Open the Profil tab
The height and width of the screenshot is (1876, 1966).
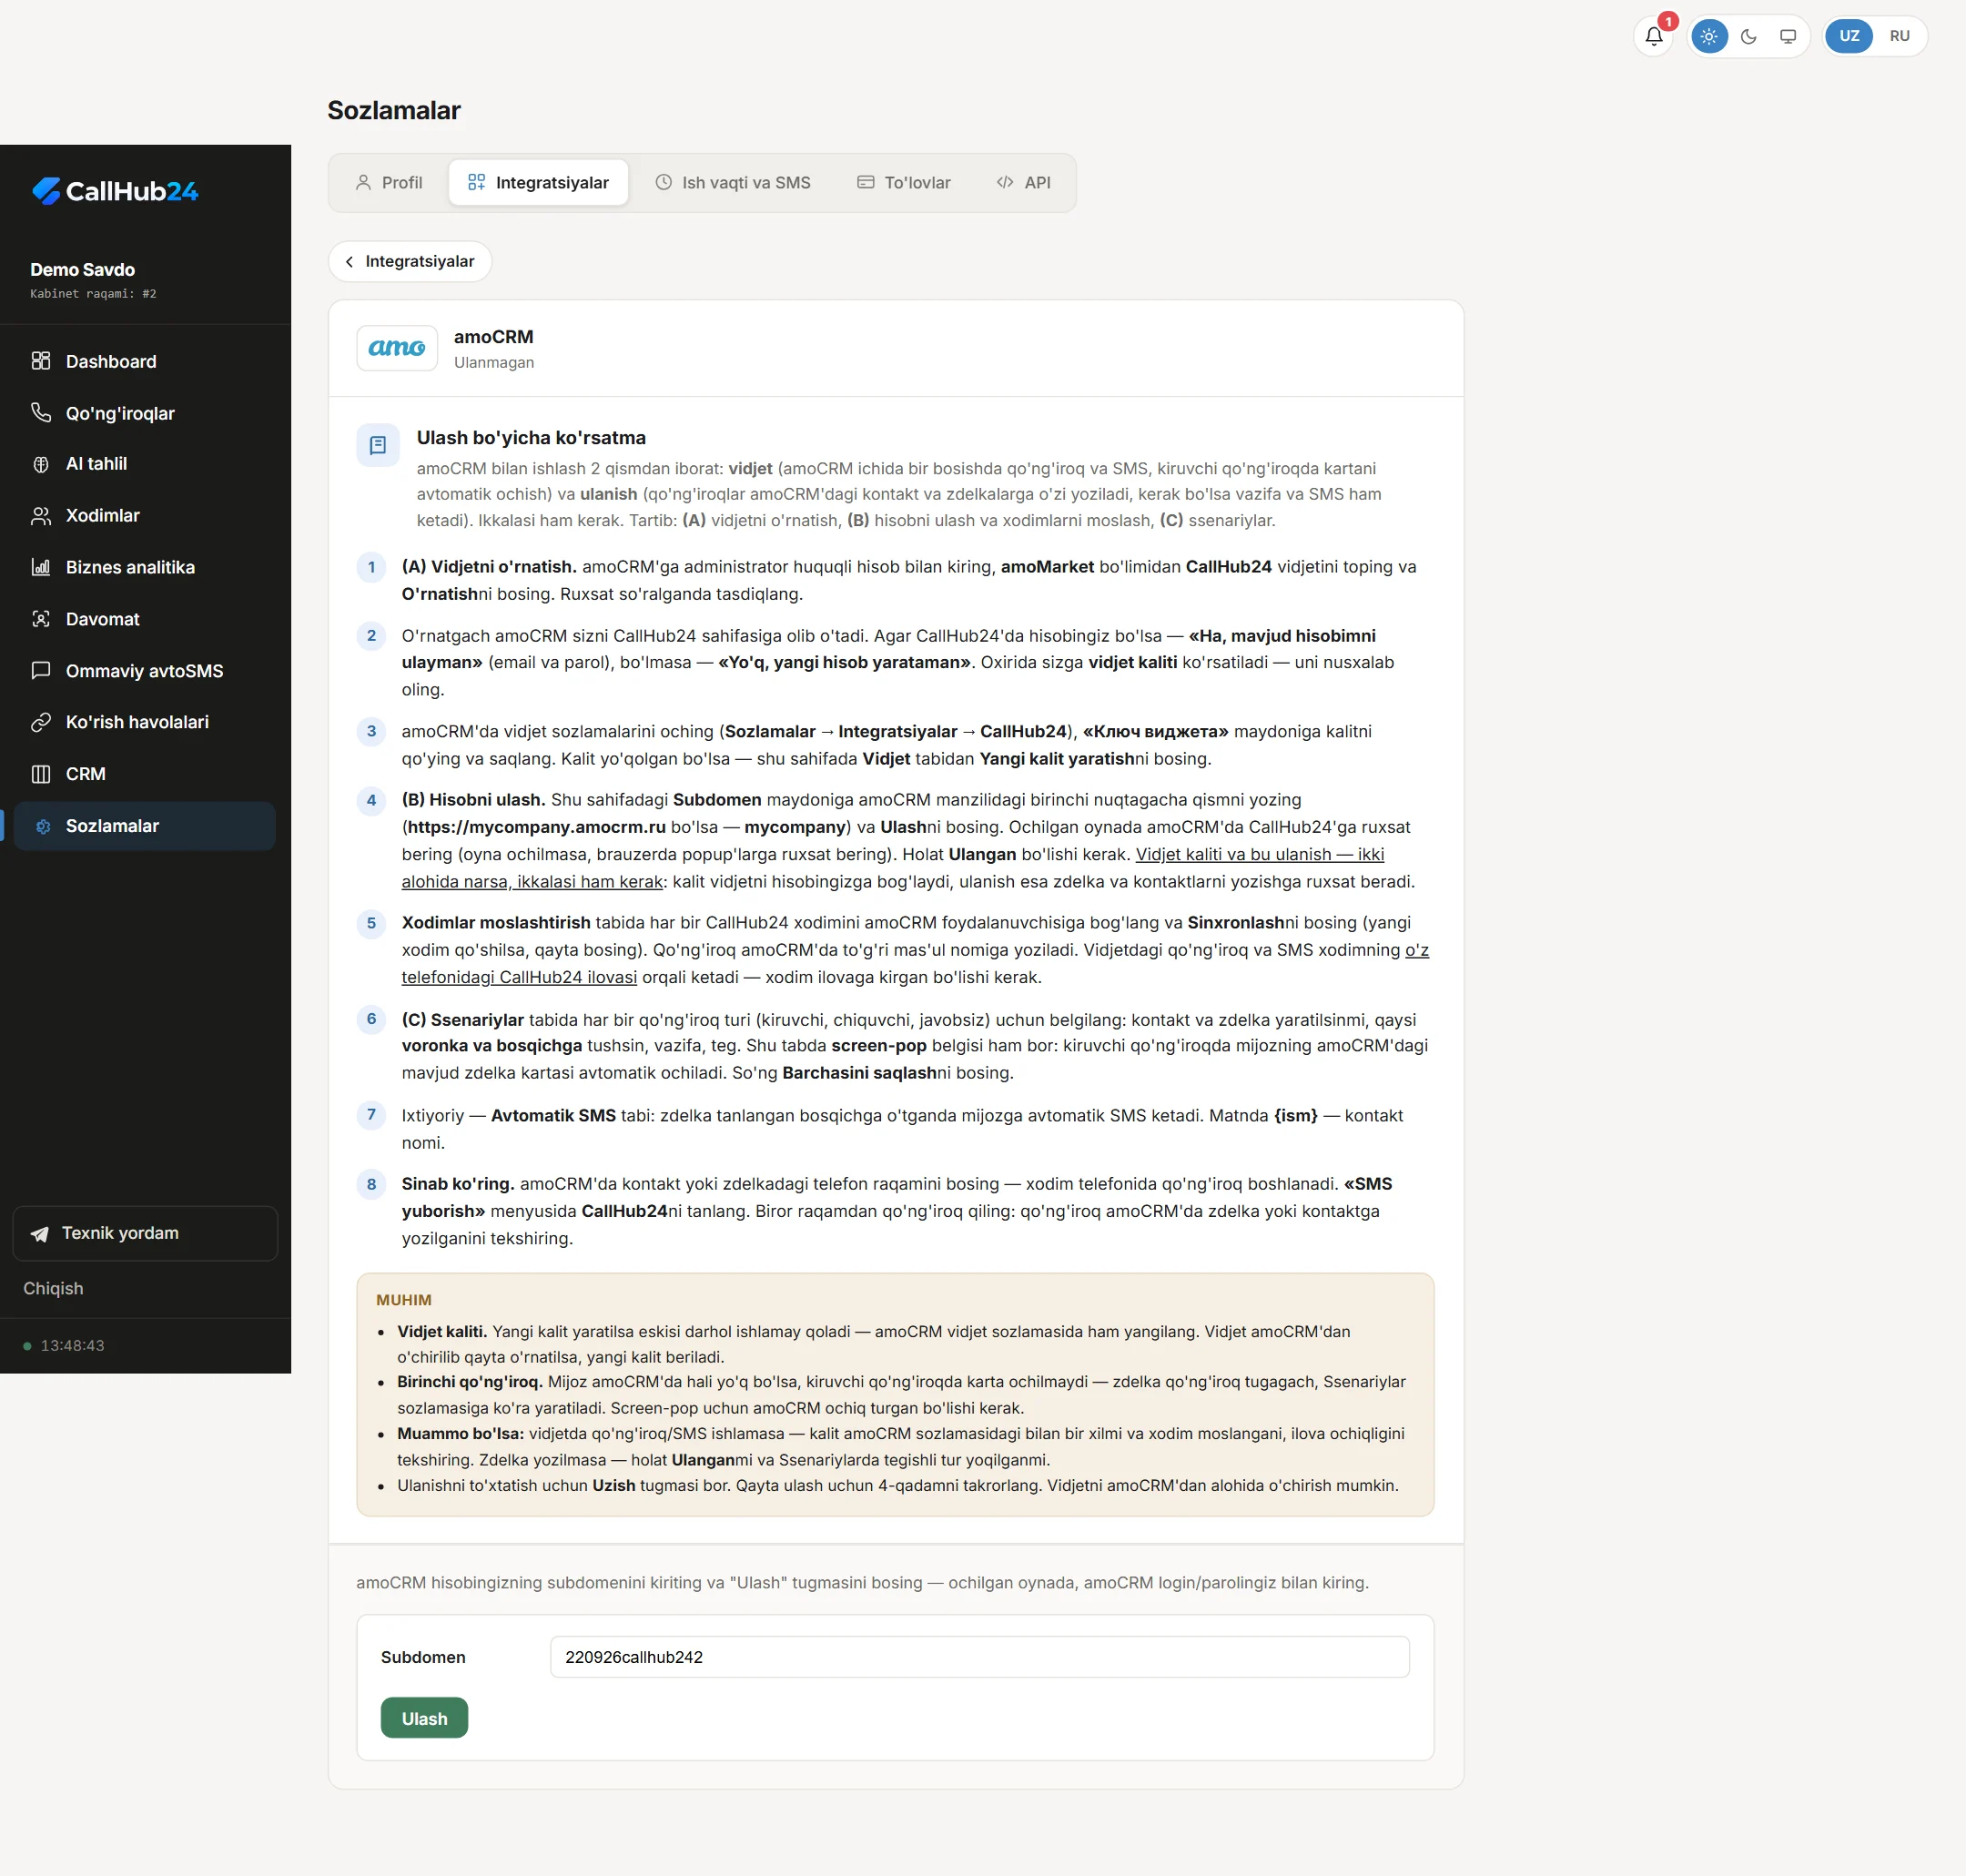pyautogui.click(x=389, y=183)
